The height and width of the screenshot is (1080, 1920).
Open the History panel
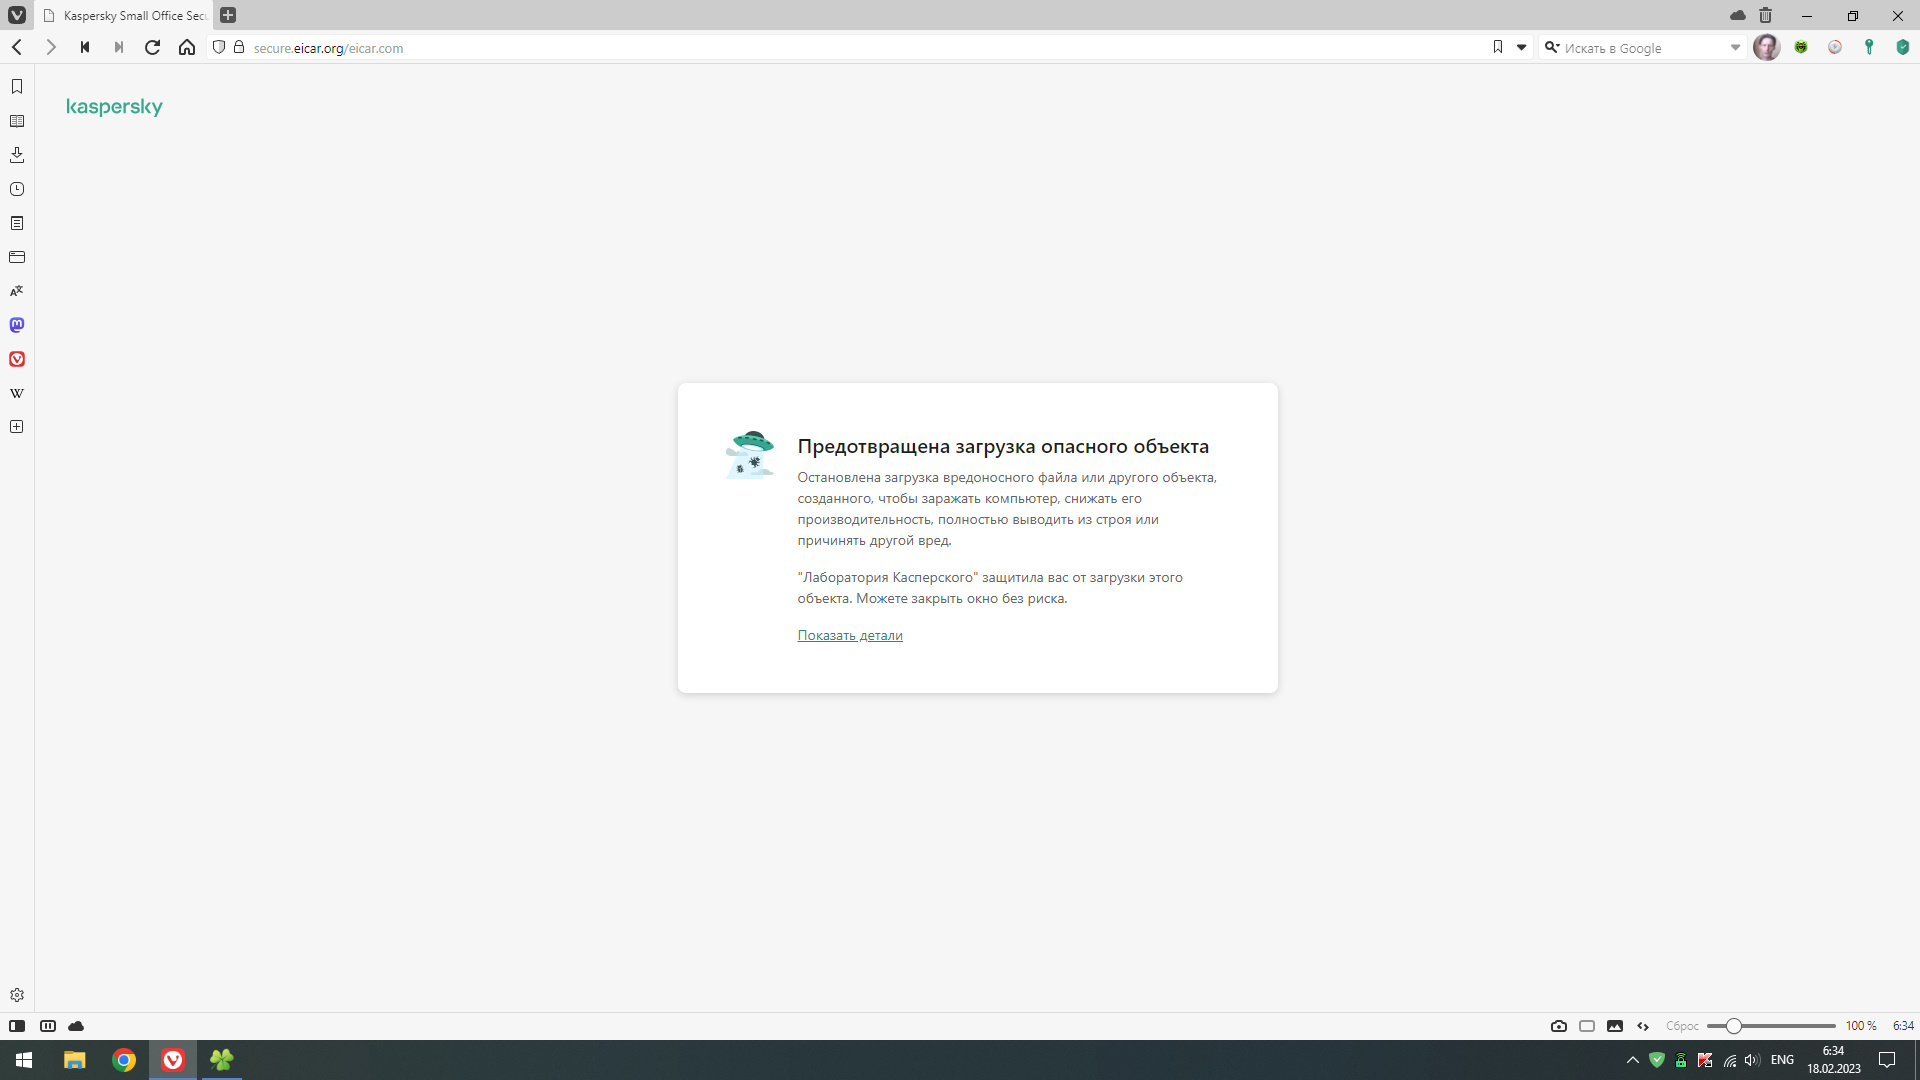click(x=17, y=189)
